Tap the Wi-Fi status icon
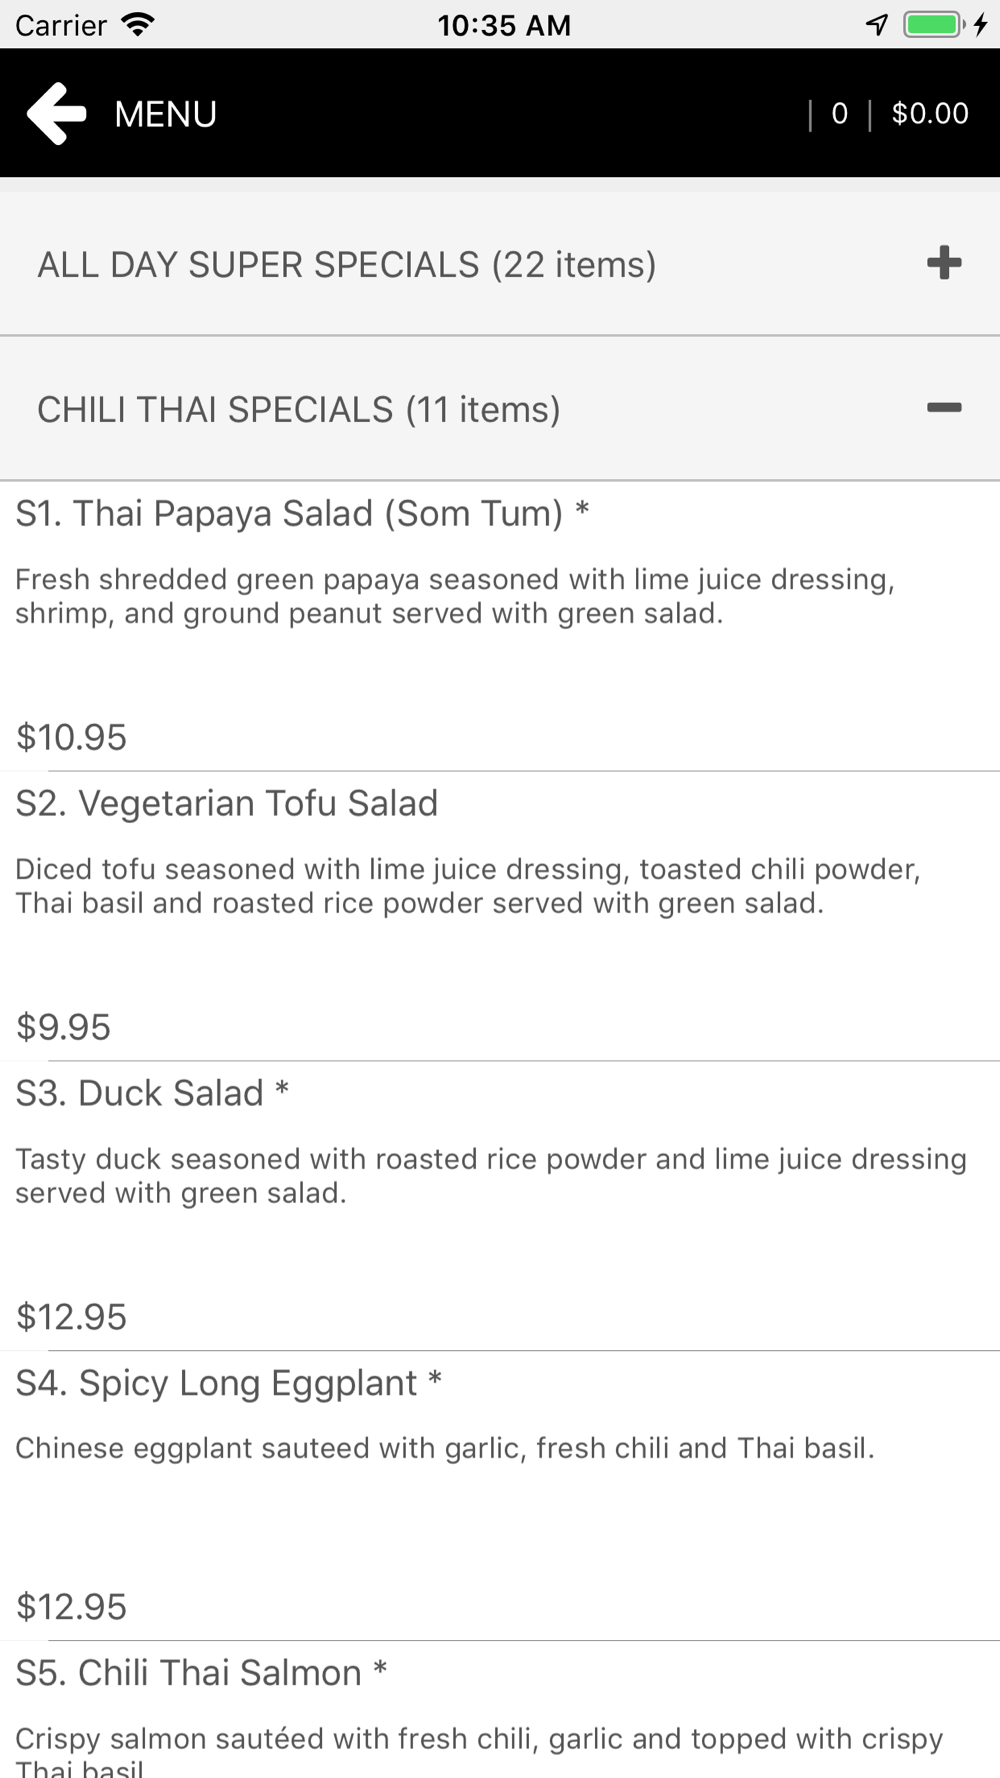1000x1778 pixels. (x=138, y=24)
